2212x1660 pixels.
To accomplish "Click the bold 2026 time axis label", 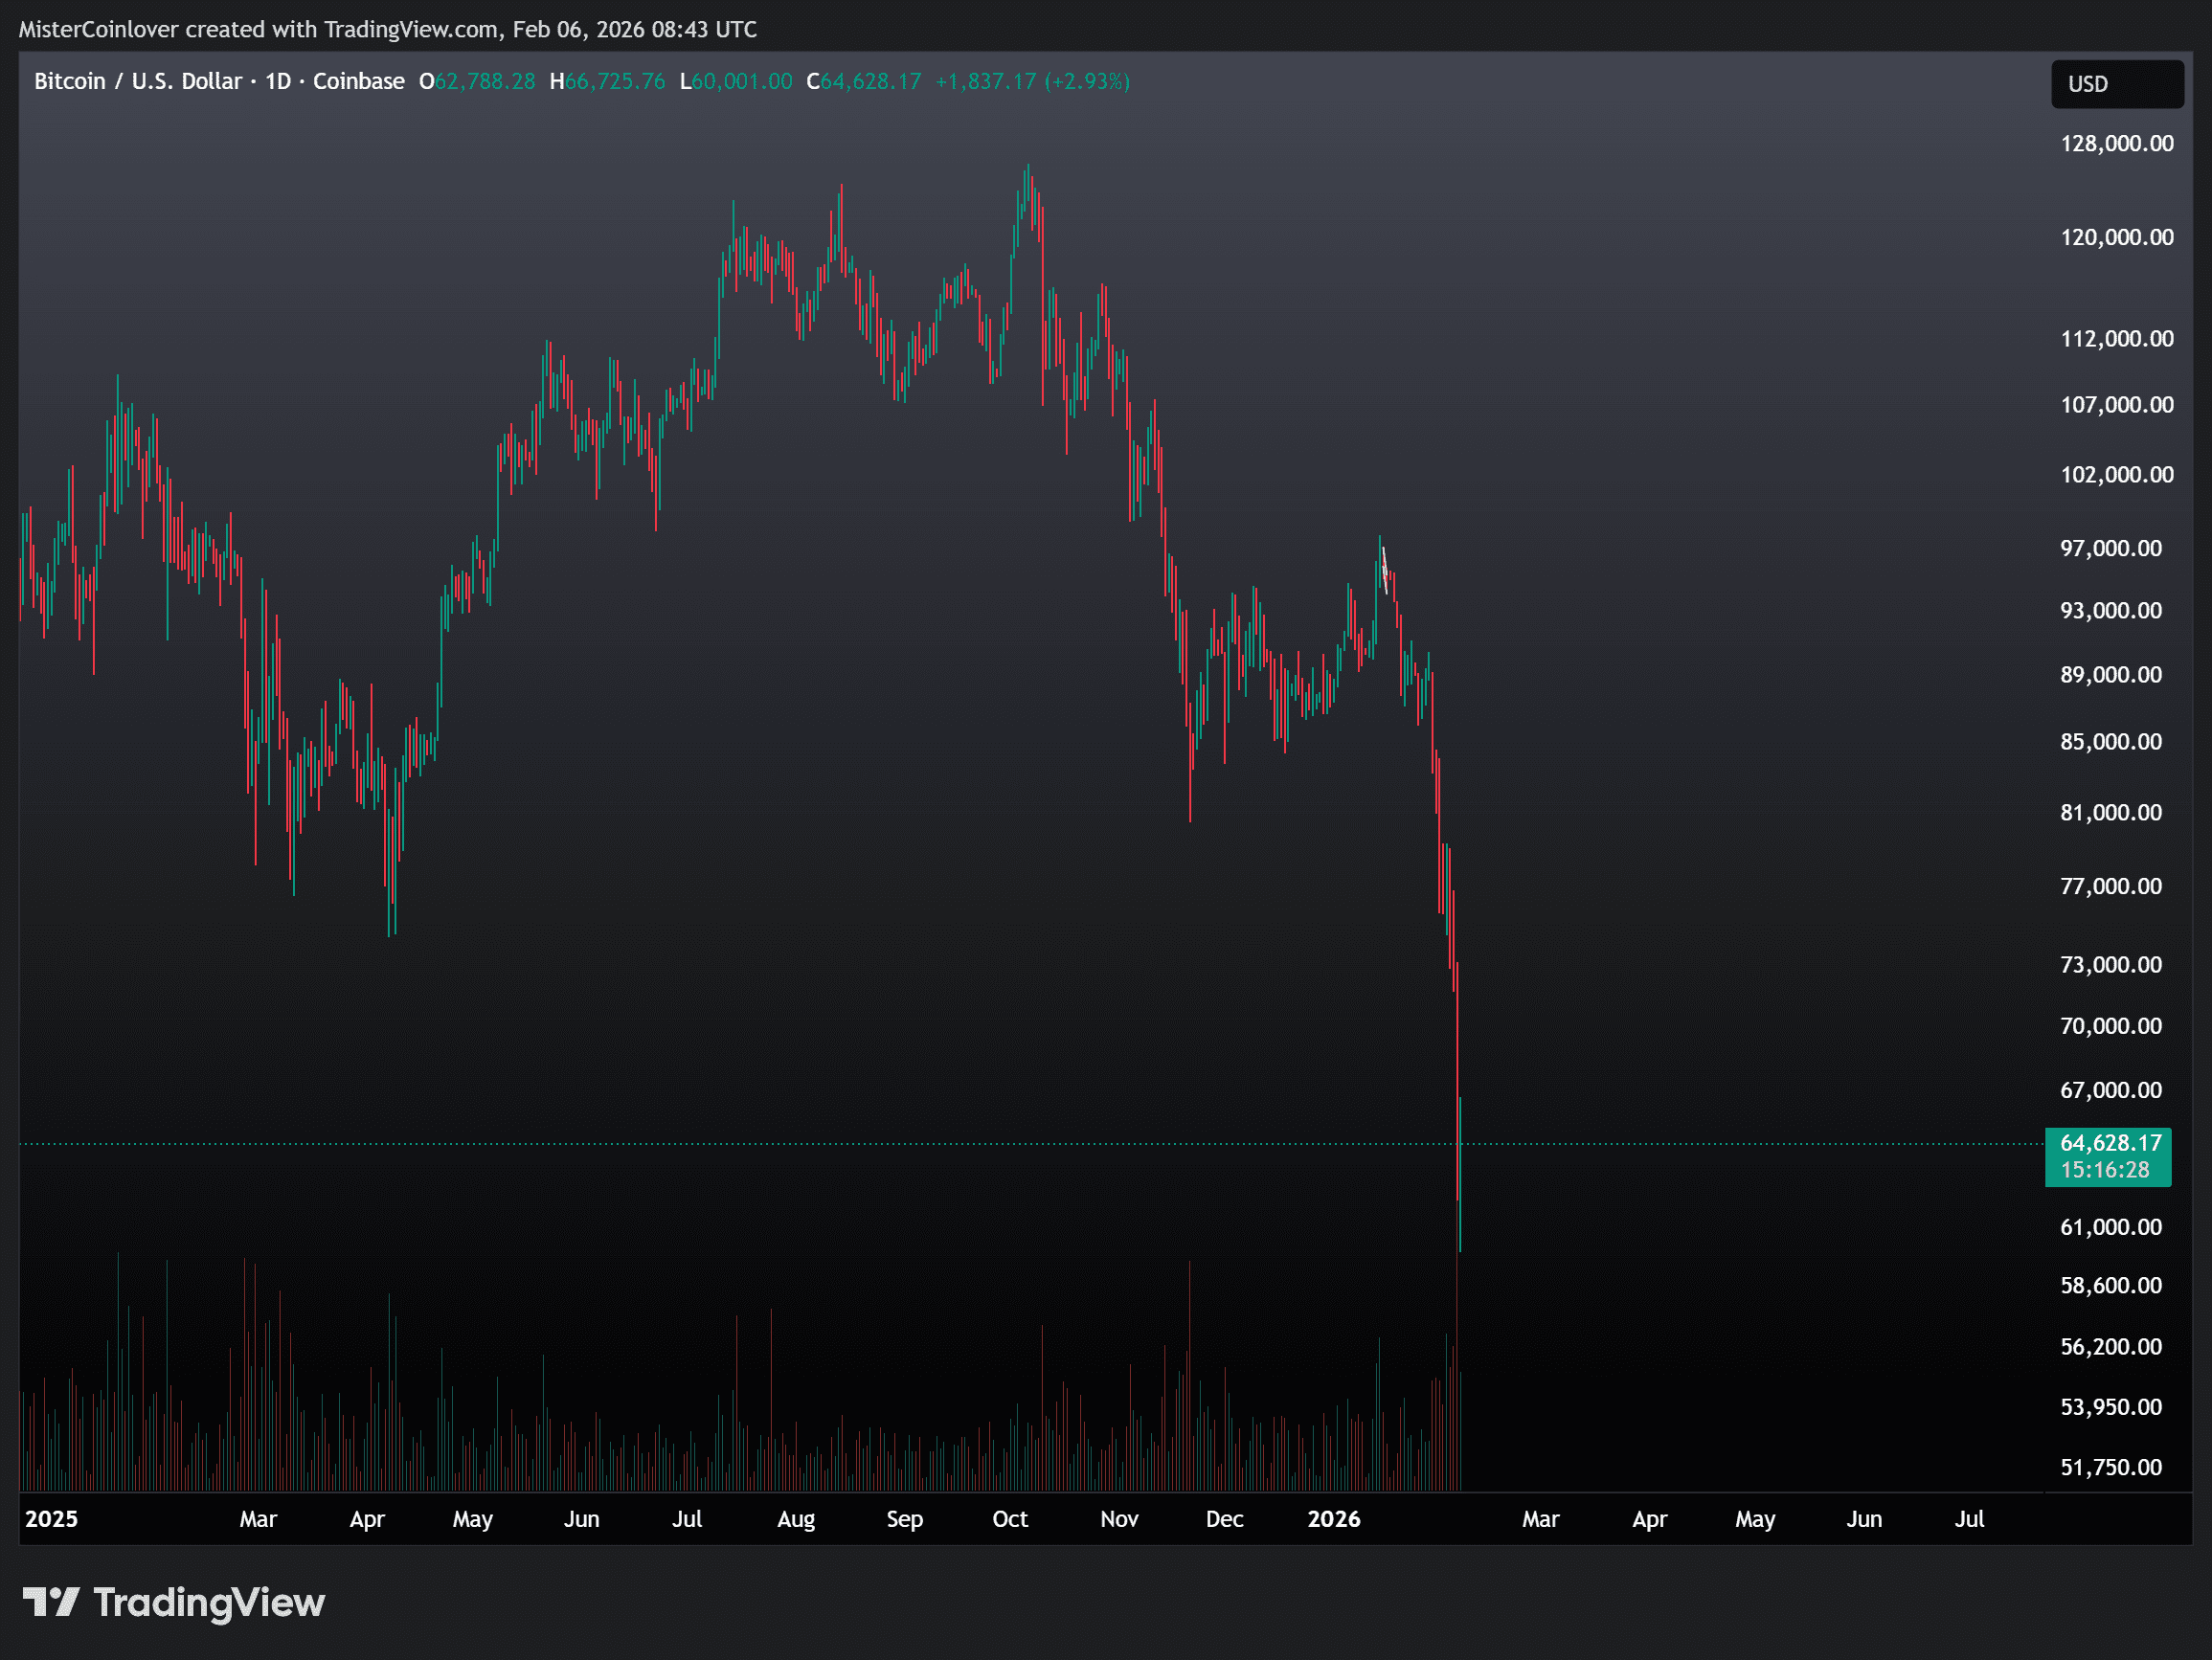I will [x=1333, y=1519].
